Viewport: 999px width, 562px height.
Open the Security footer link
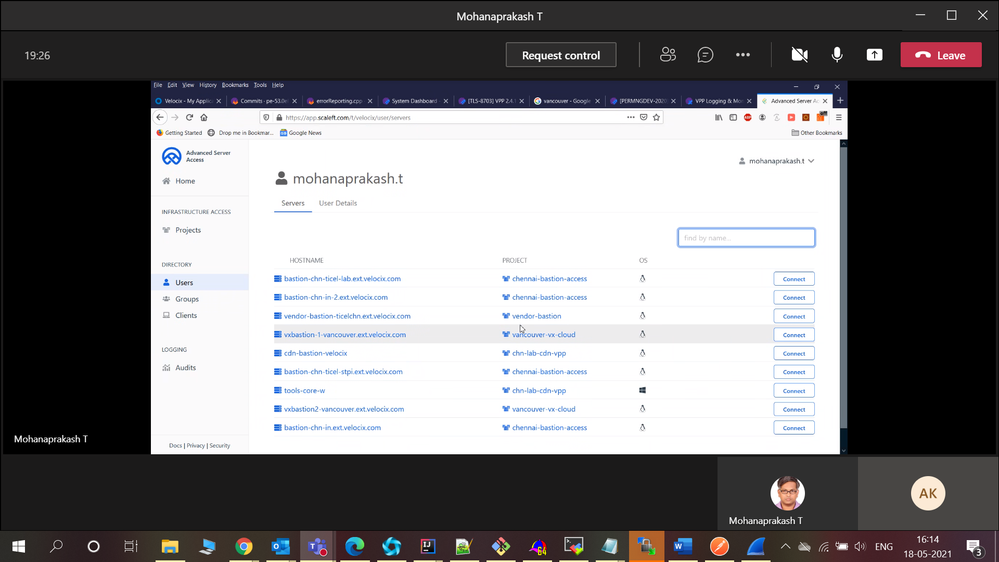220,445
